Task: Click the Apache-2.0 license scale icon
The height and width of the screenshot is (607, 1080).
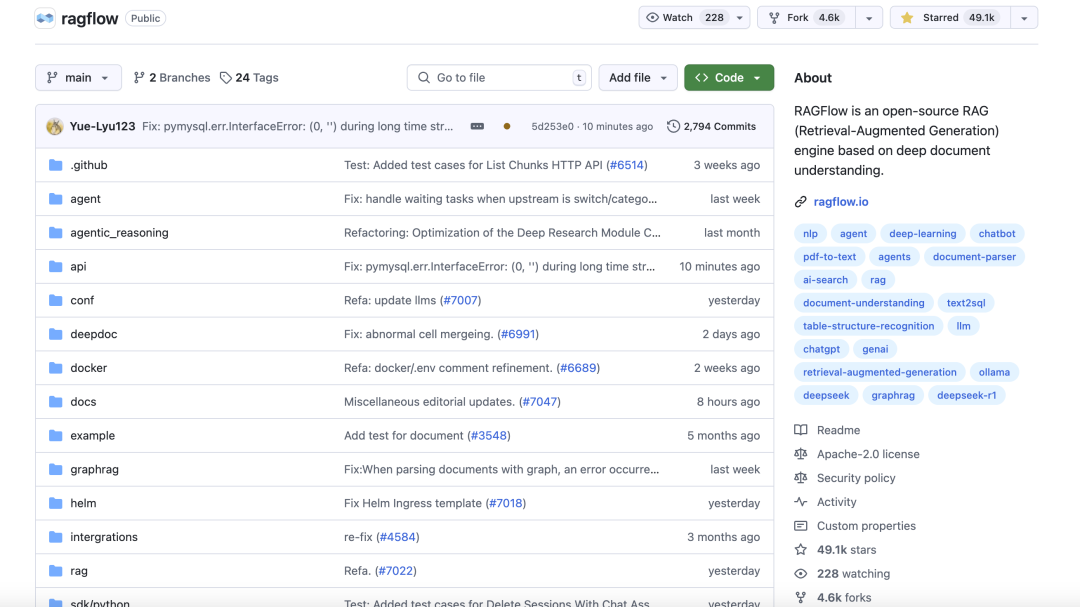Action: pos(800,454)
